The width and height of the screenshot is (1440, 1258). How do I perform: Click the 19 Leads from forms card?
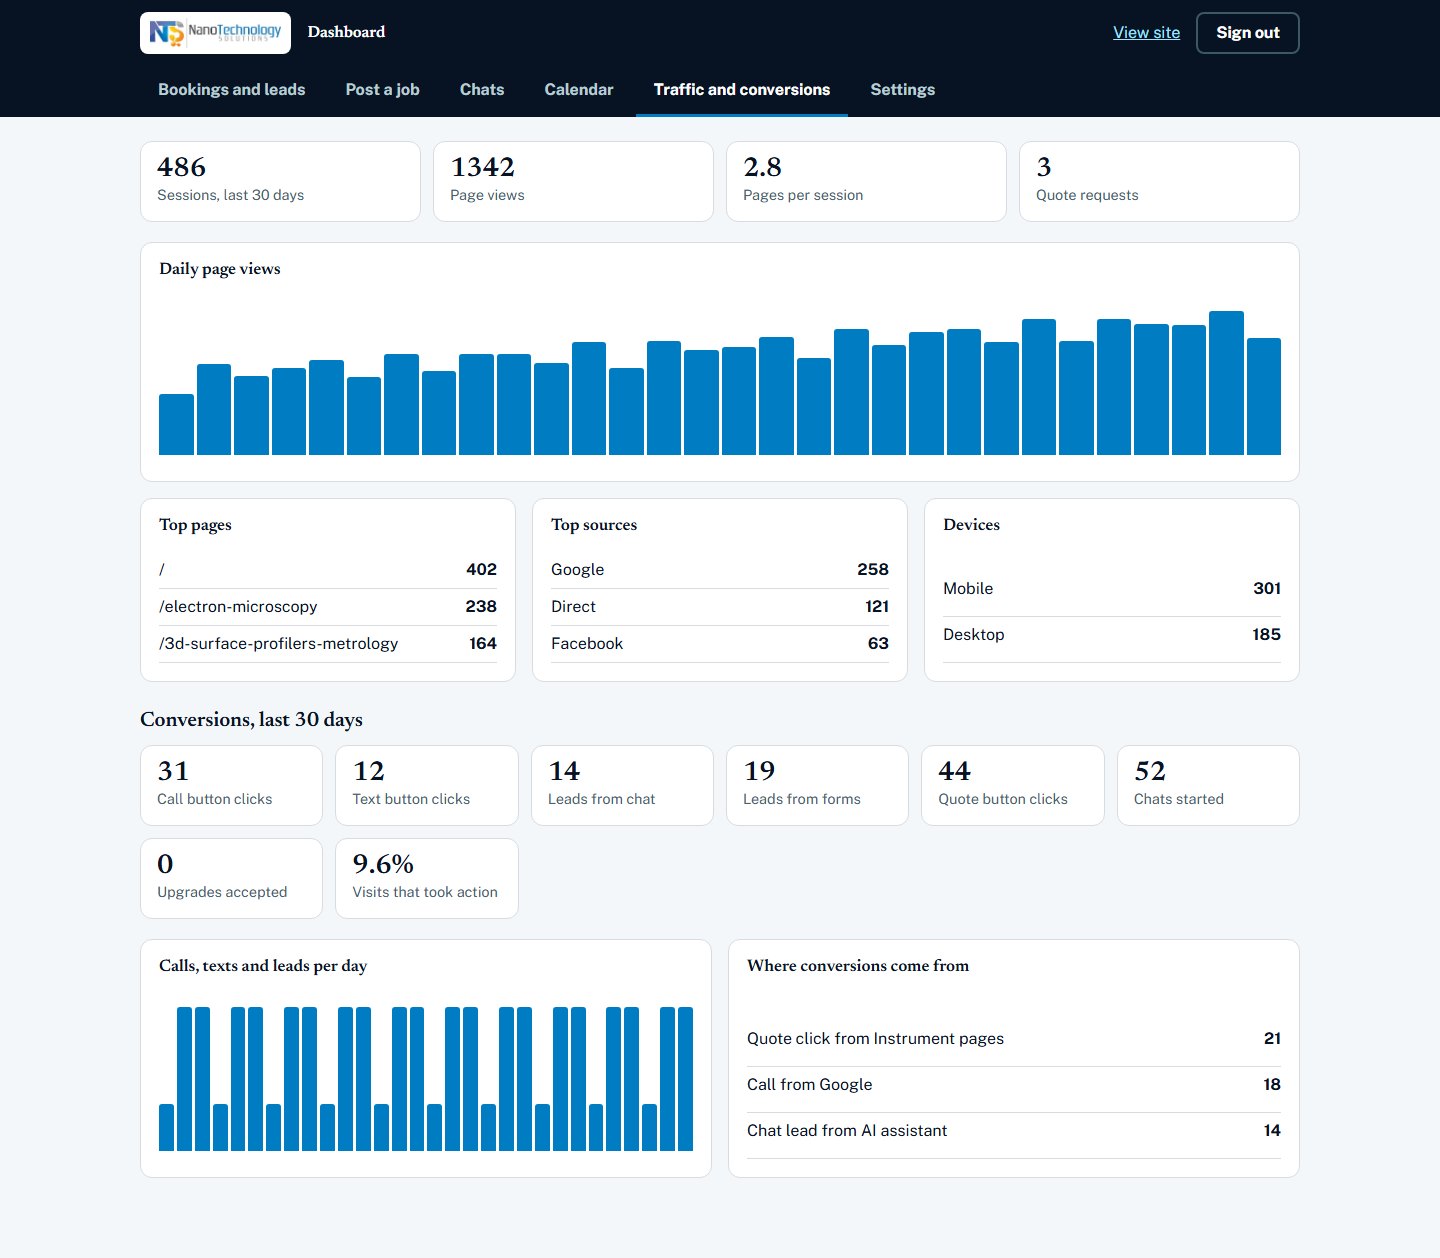(817, 785)
